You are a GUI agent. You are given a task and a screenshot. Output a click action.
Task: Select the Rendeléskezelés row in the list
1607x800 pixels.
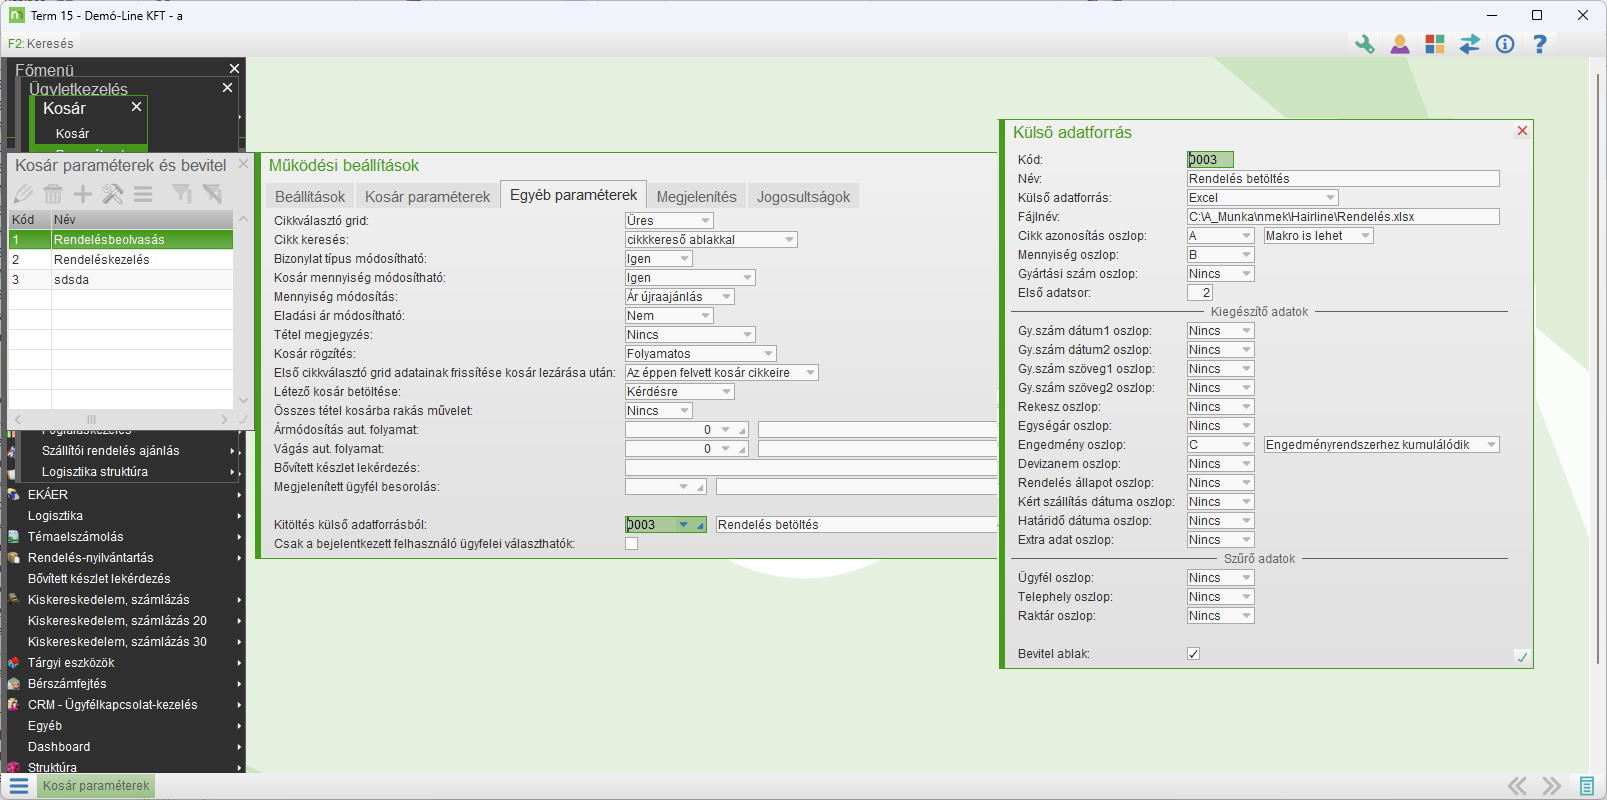pyautogui.click(x=101, y=260)
